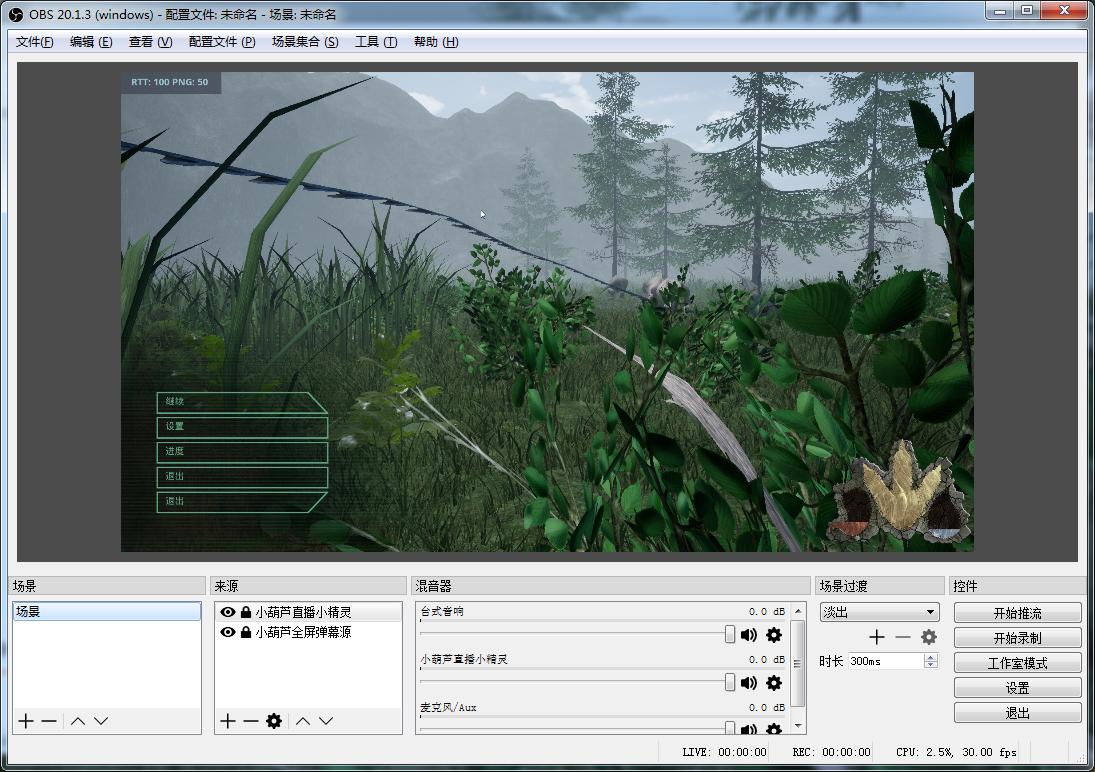Open the 工具 menu
The image size is (1095, 772).
click(376, 42)
